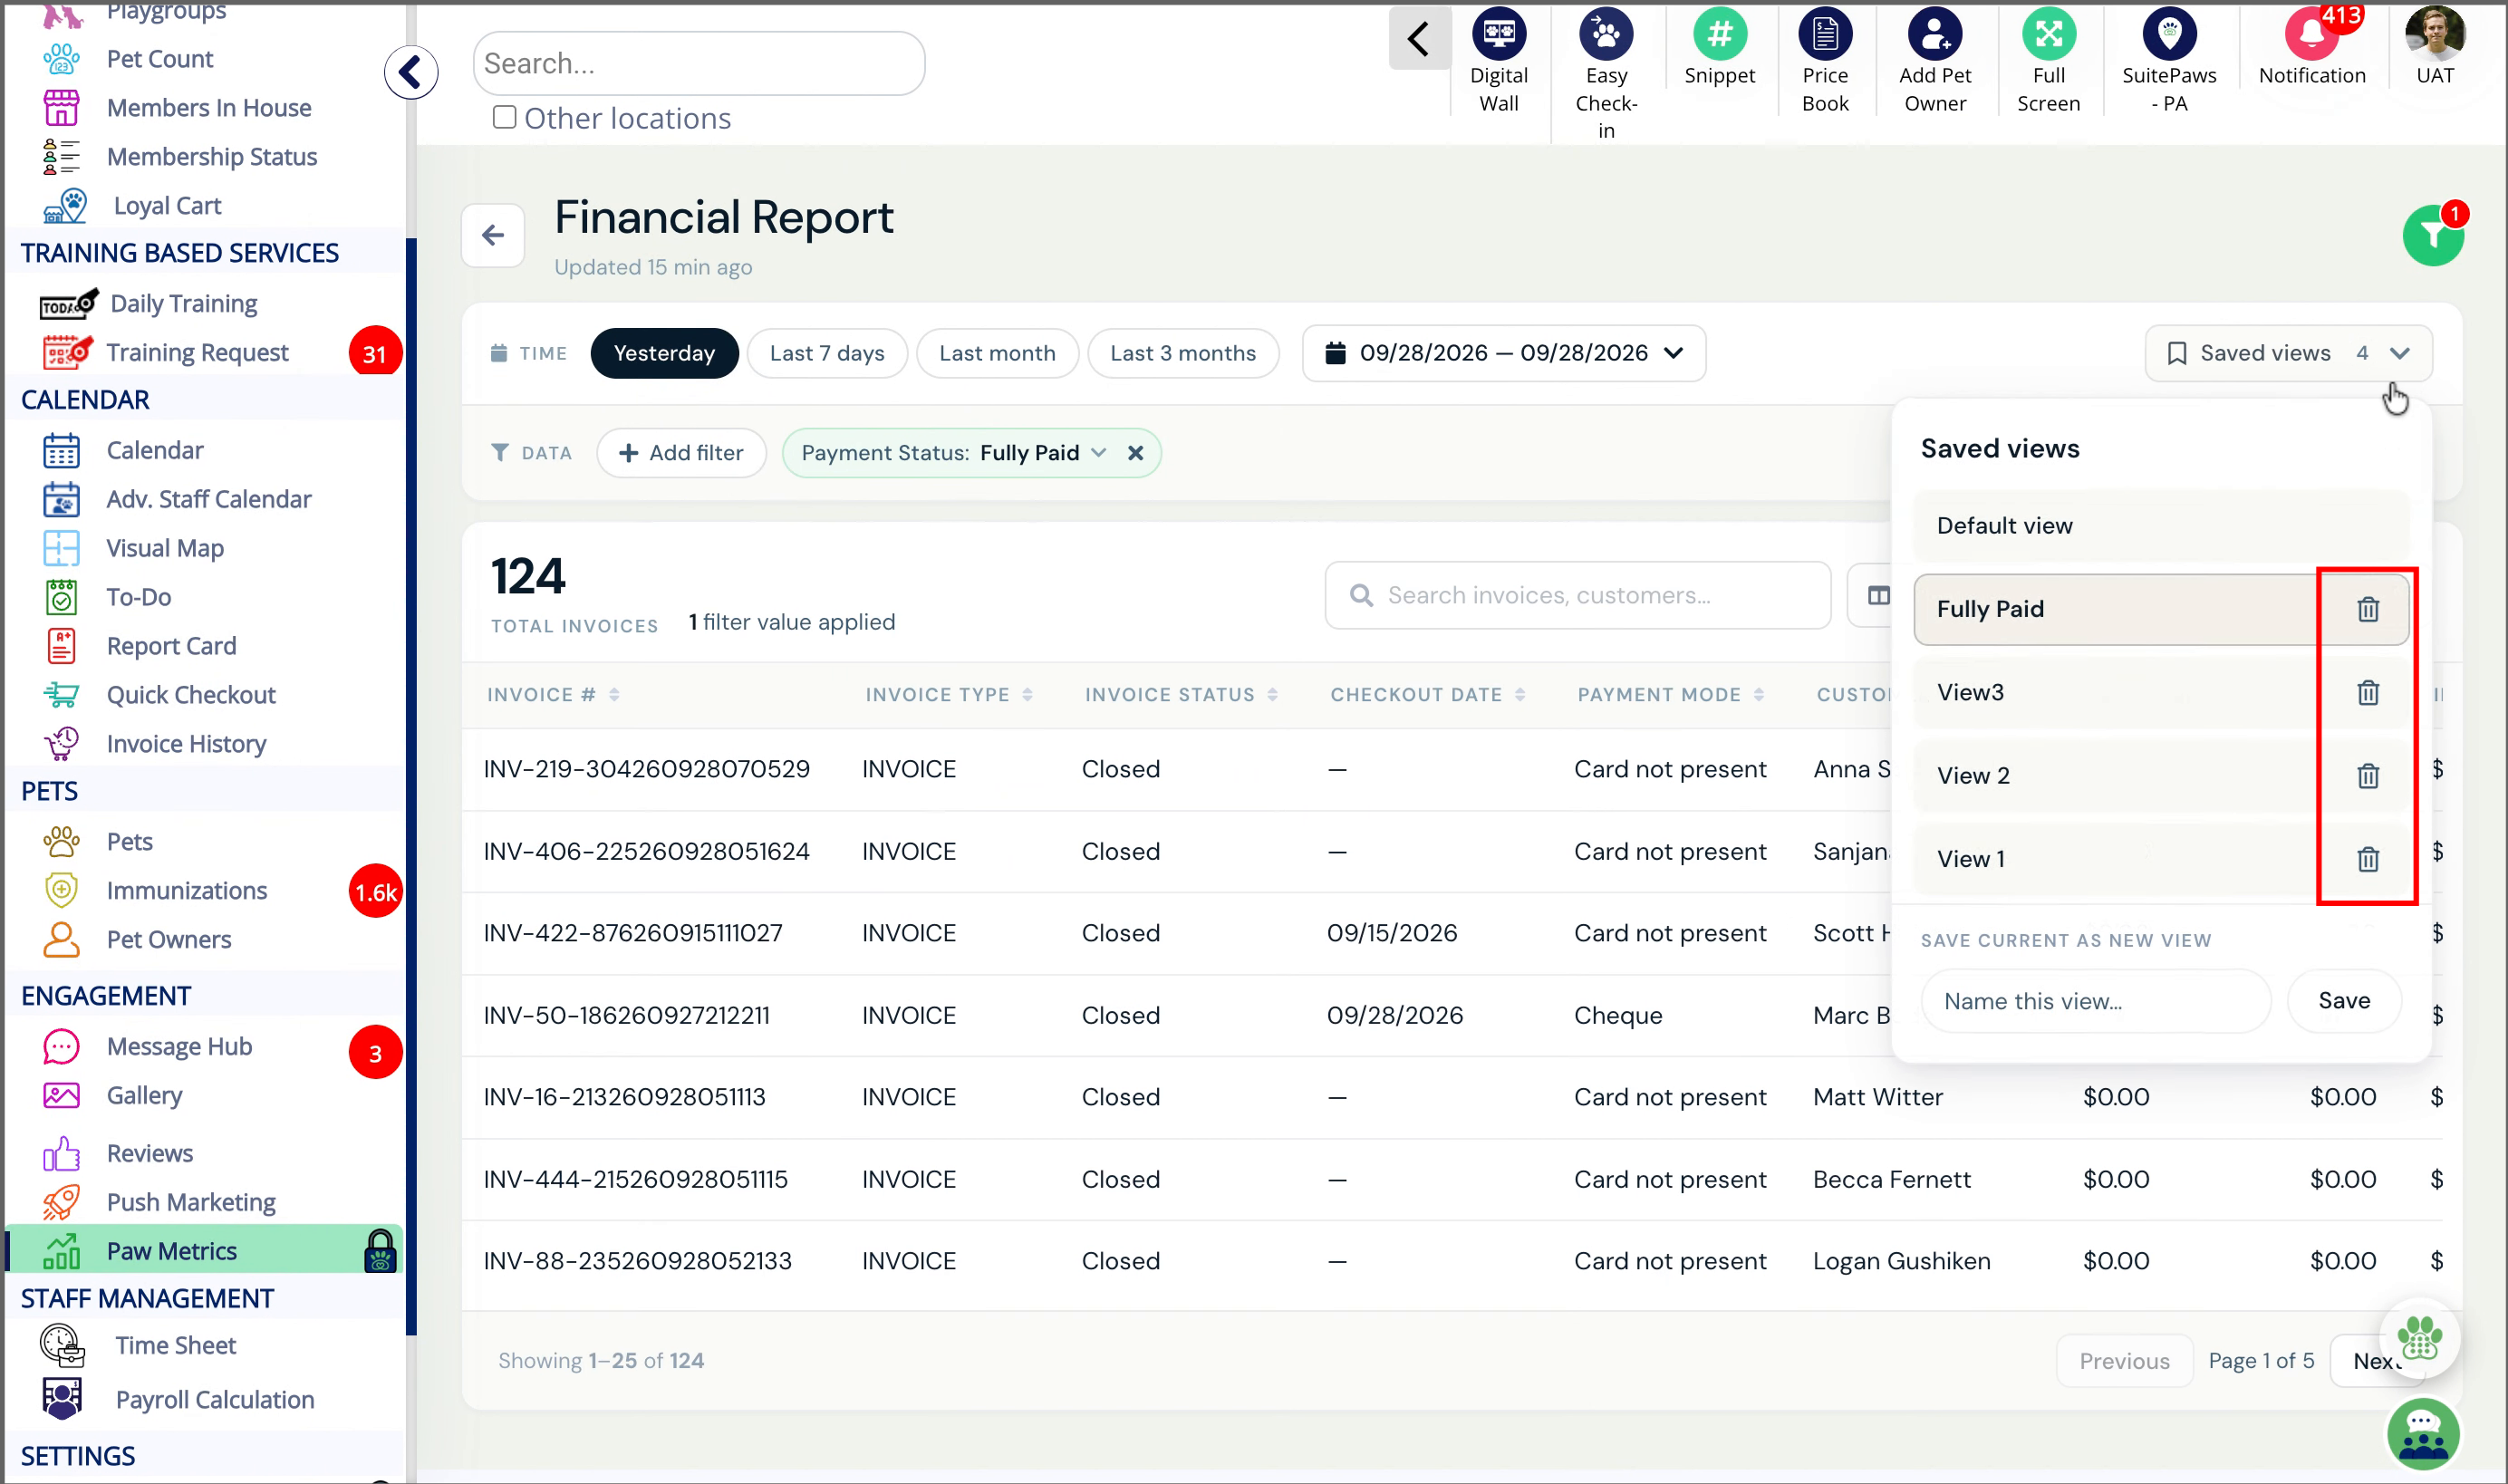2508x1484 pixels.
Task: Select the Last month range
Action: click(997, 353)
